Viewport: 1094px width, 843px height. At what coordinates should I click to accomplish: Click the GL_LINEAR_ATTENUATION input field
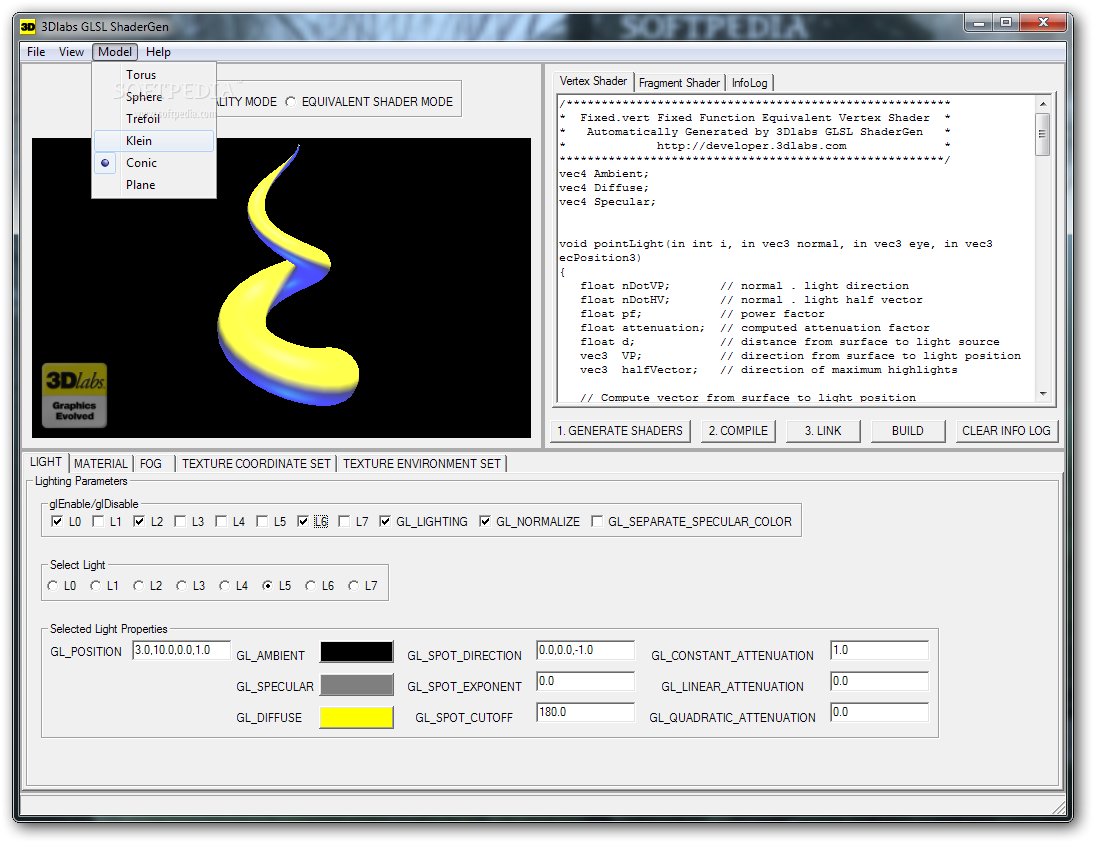coord(879,681)
